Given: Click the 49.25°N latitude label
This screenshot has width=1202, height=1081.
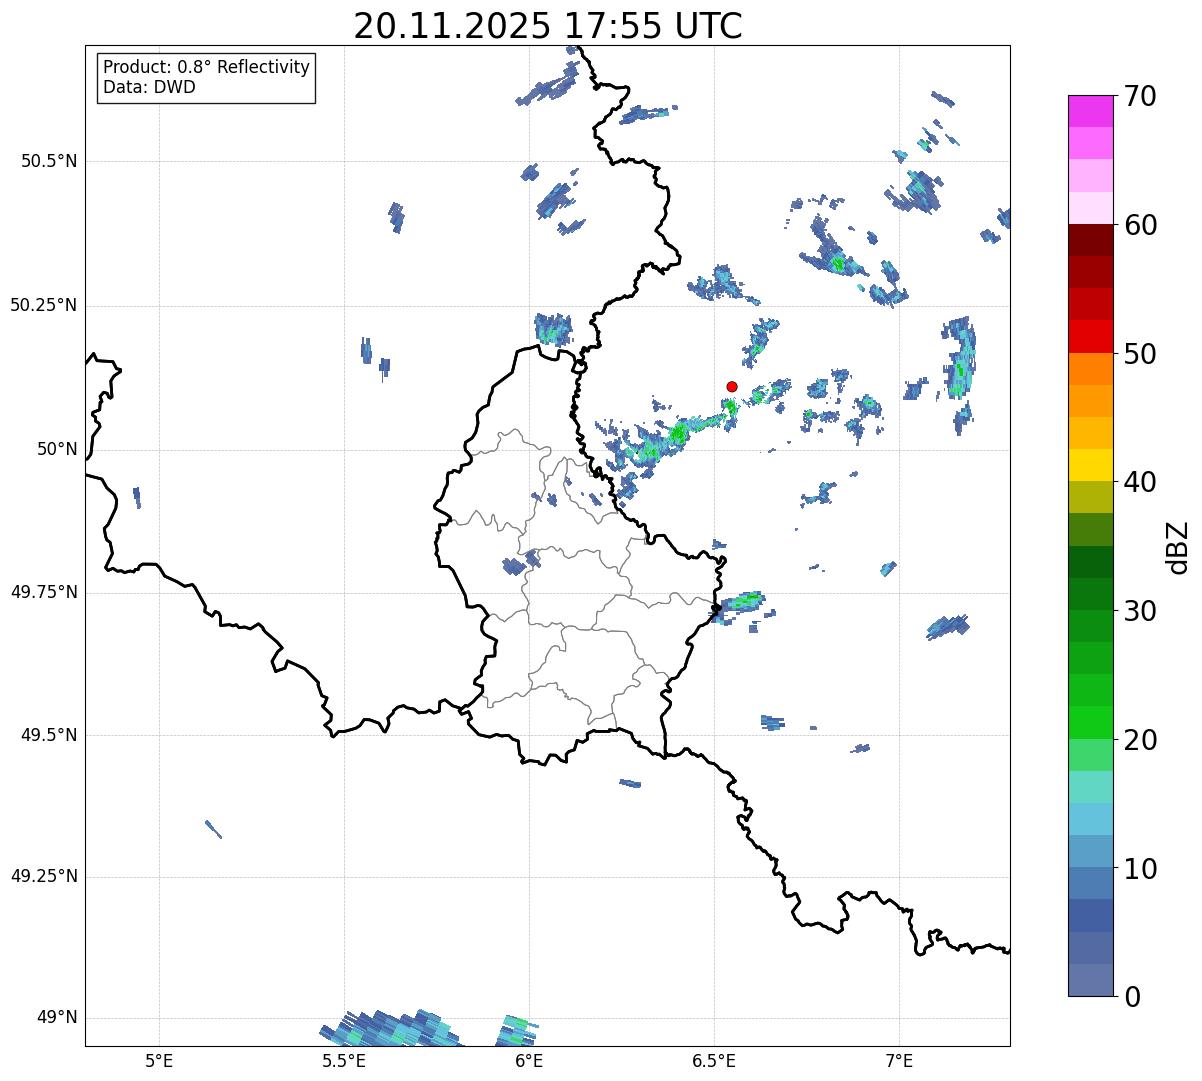Looking at the screenshot, I should 43,876.
